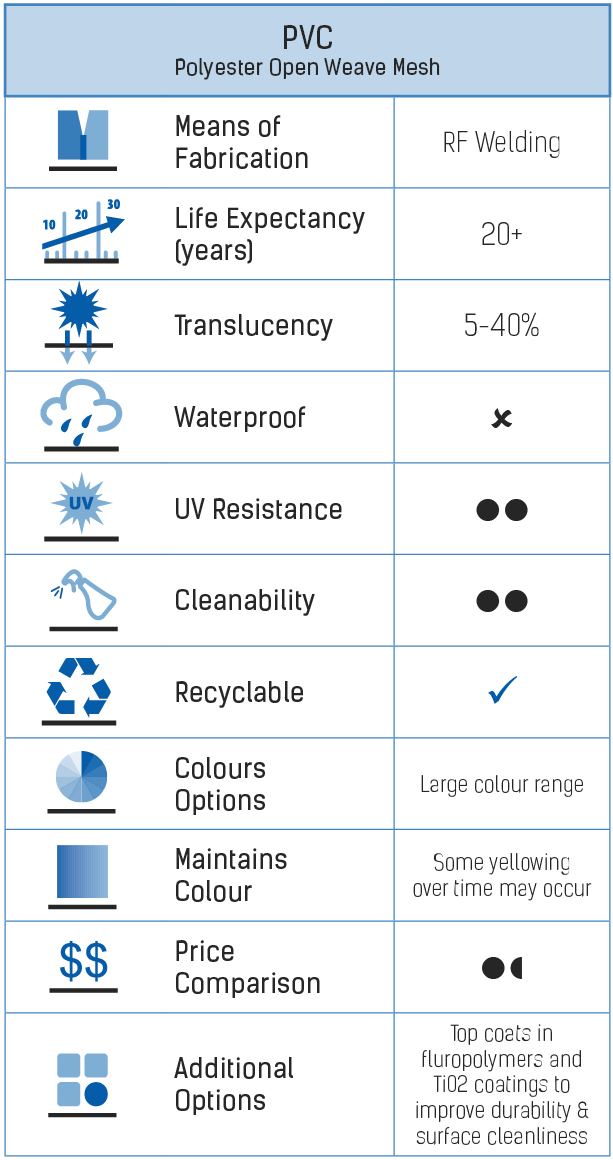
Task: Click the Cleanability two-dot rating
Action: (x=502, y=601)
